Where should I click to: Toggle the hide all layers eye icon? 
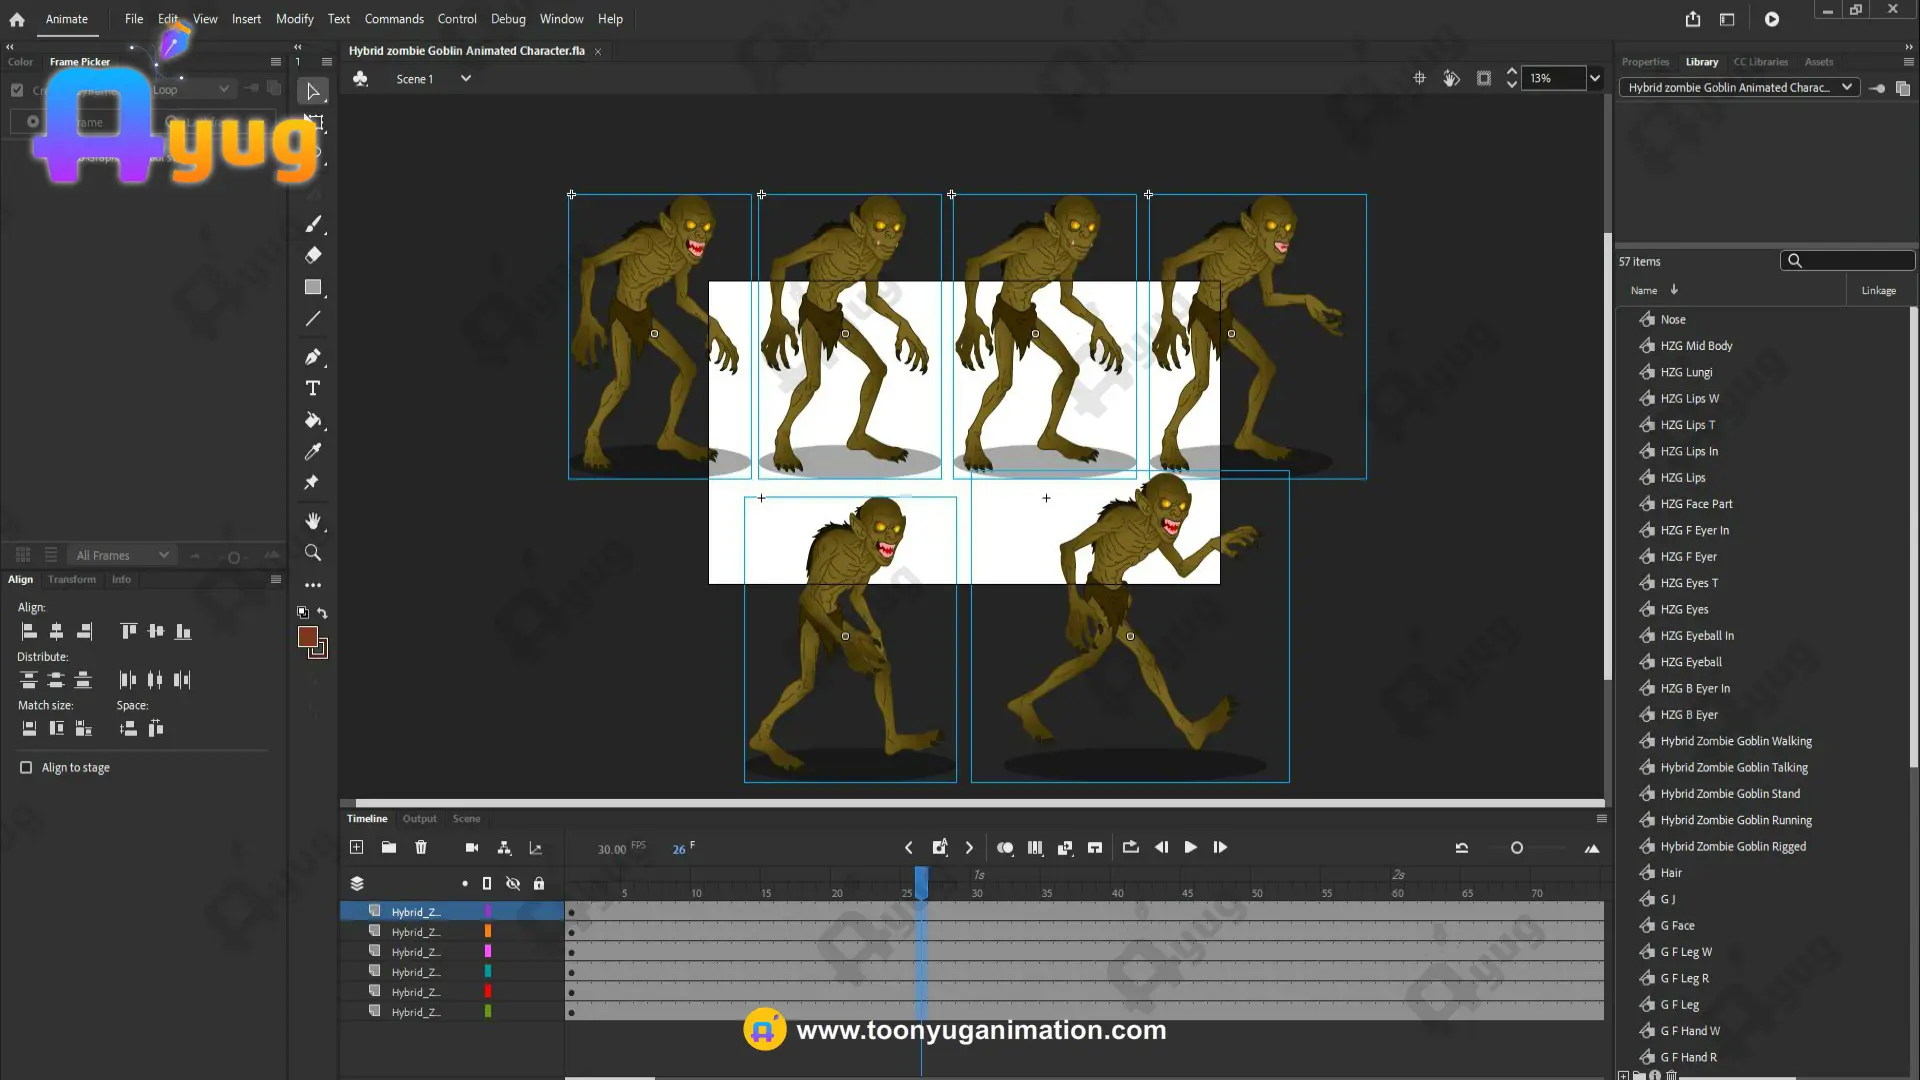pos(513,883)
